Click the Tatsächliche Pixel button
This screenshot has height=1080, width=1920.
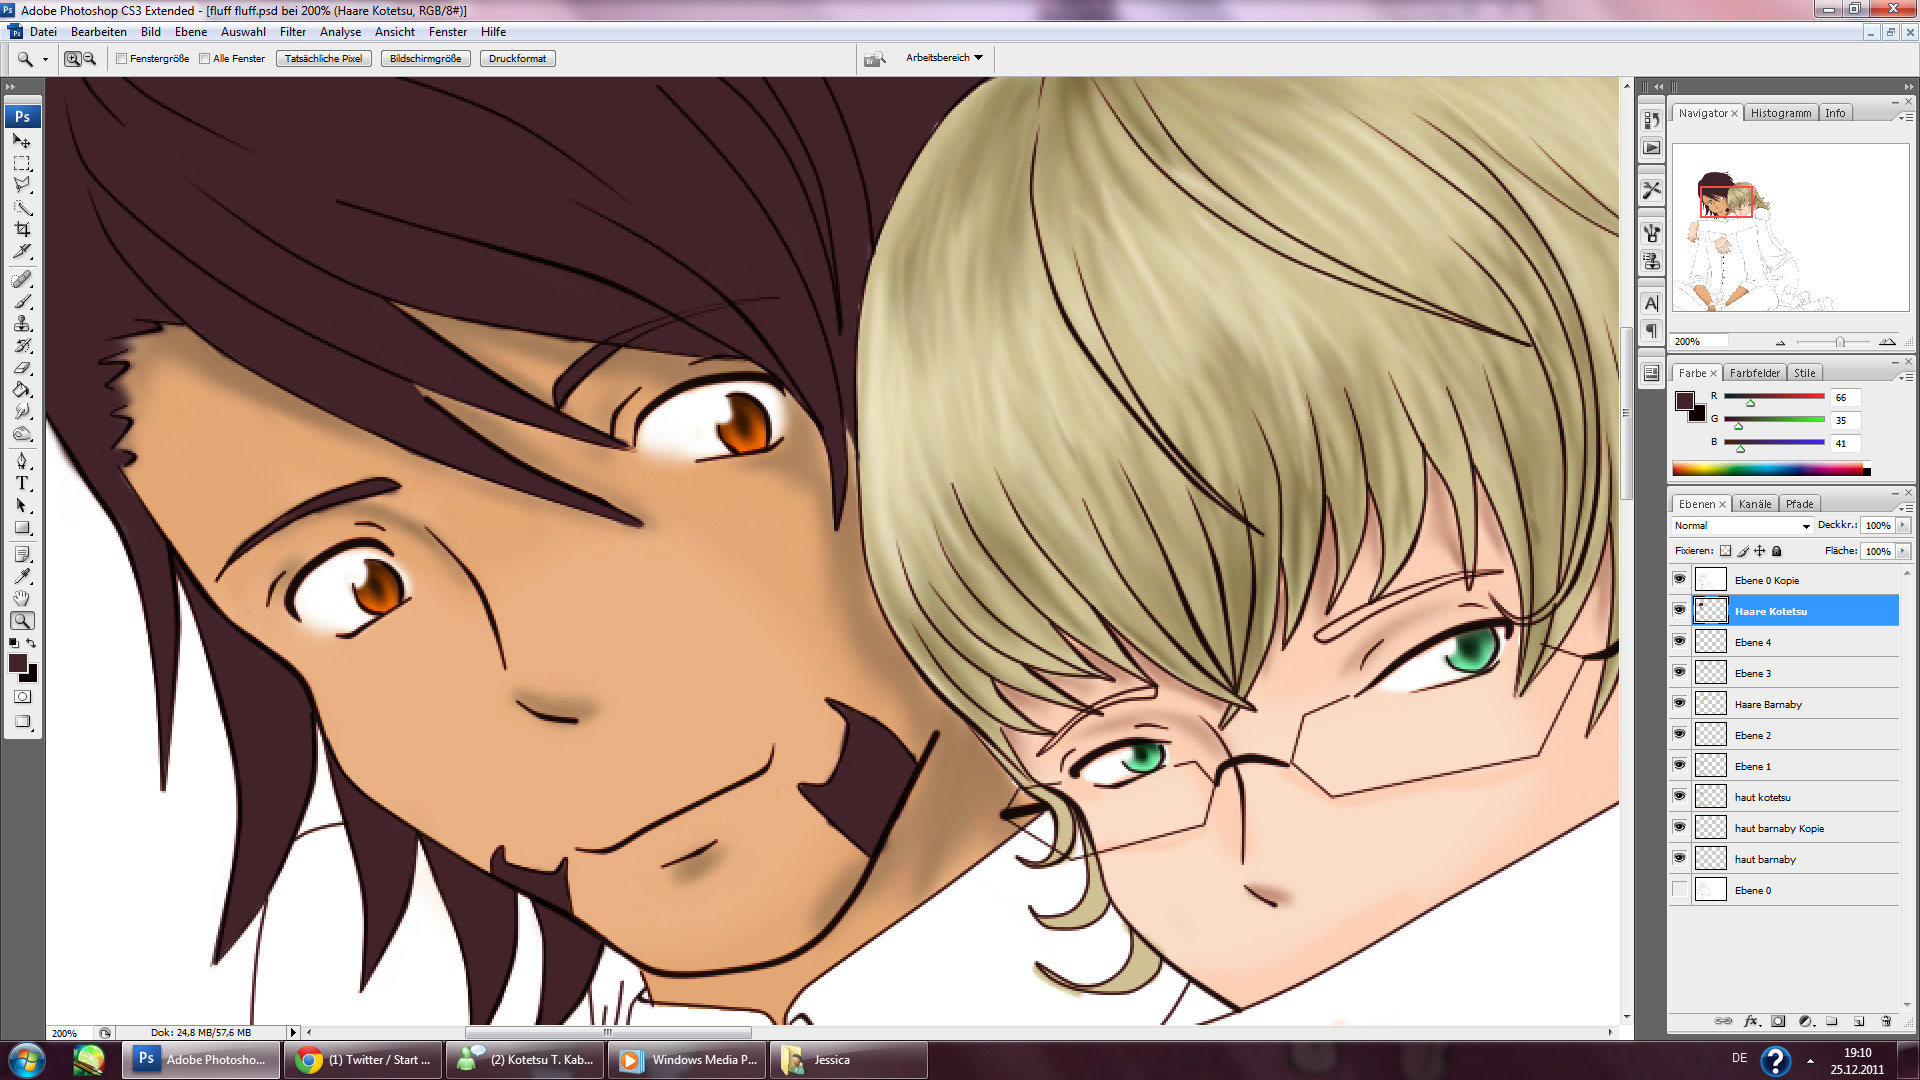point(323,59)
